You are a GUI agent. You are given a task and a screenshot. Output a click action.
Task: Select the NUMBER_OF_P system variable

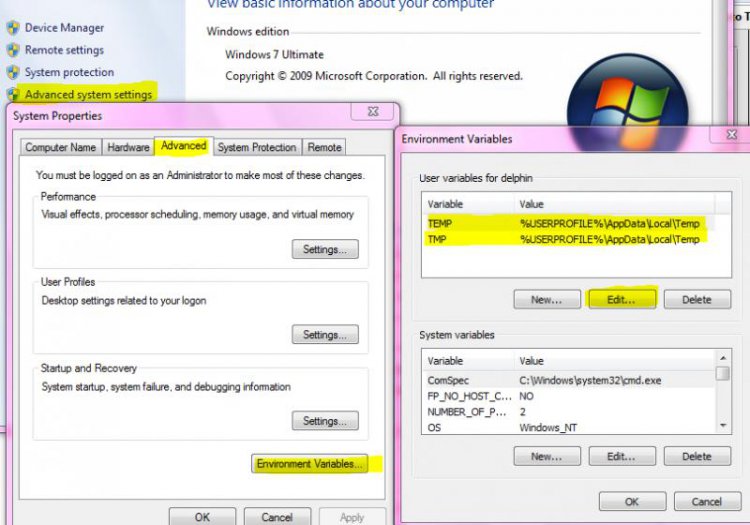click(x=569, y=412)
